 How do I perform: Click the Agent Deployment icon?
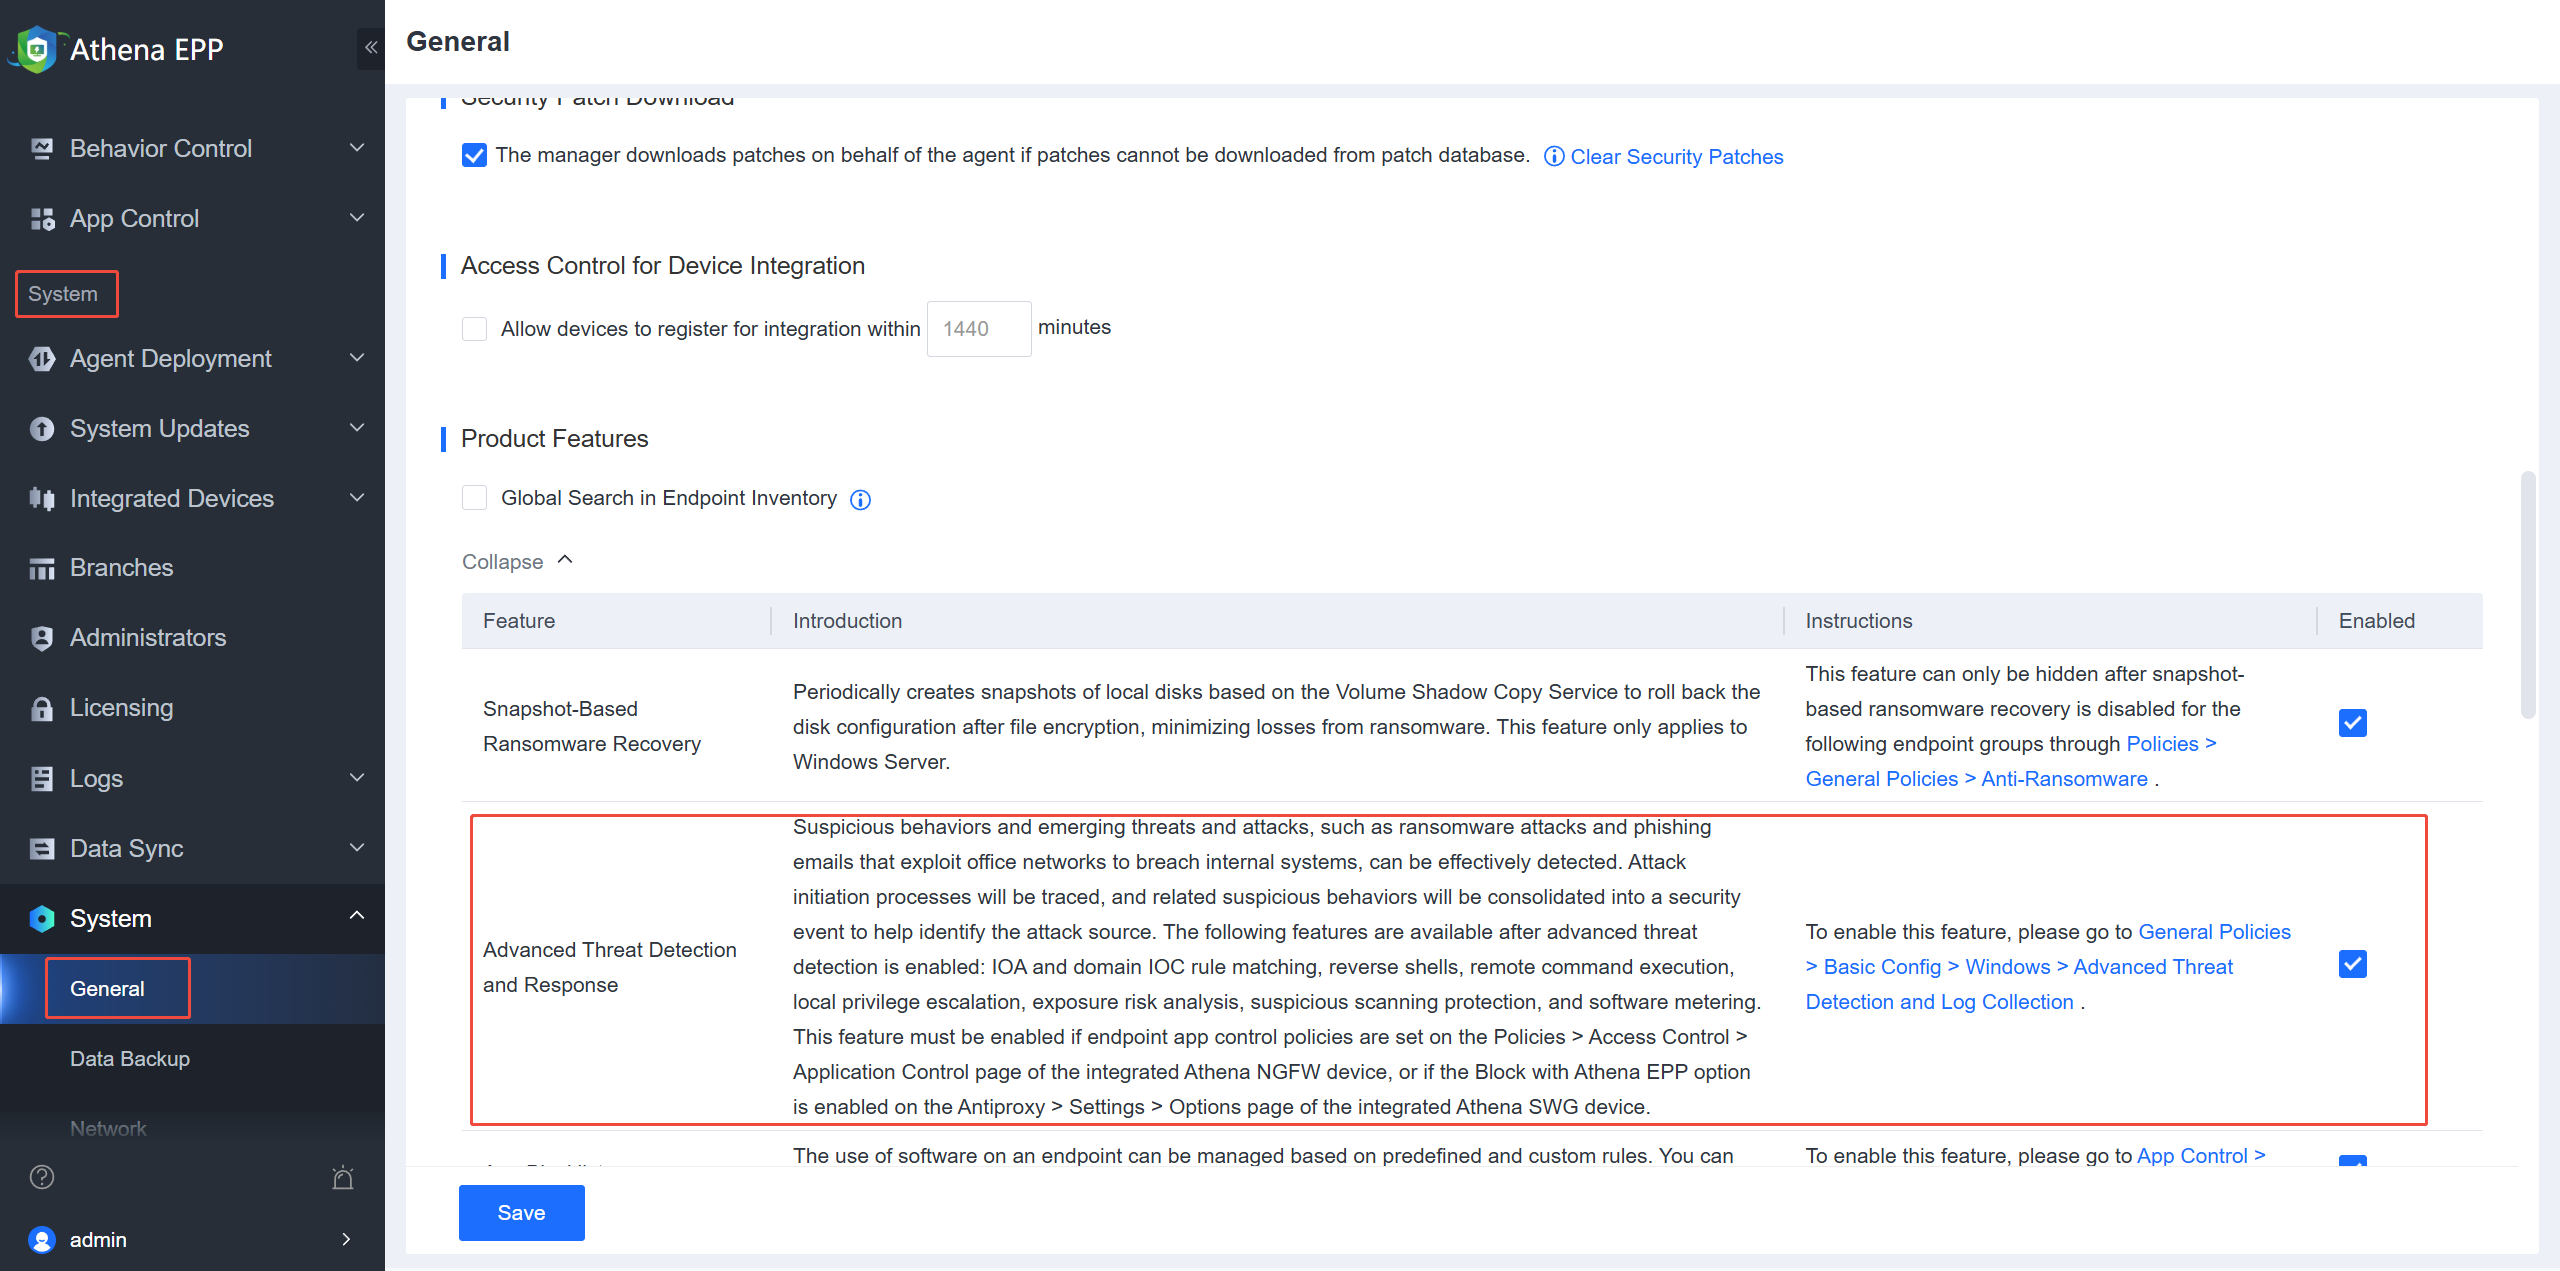click(42, 359)
